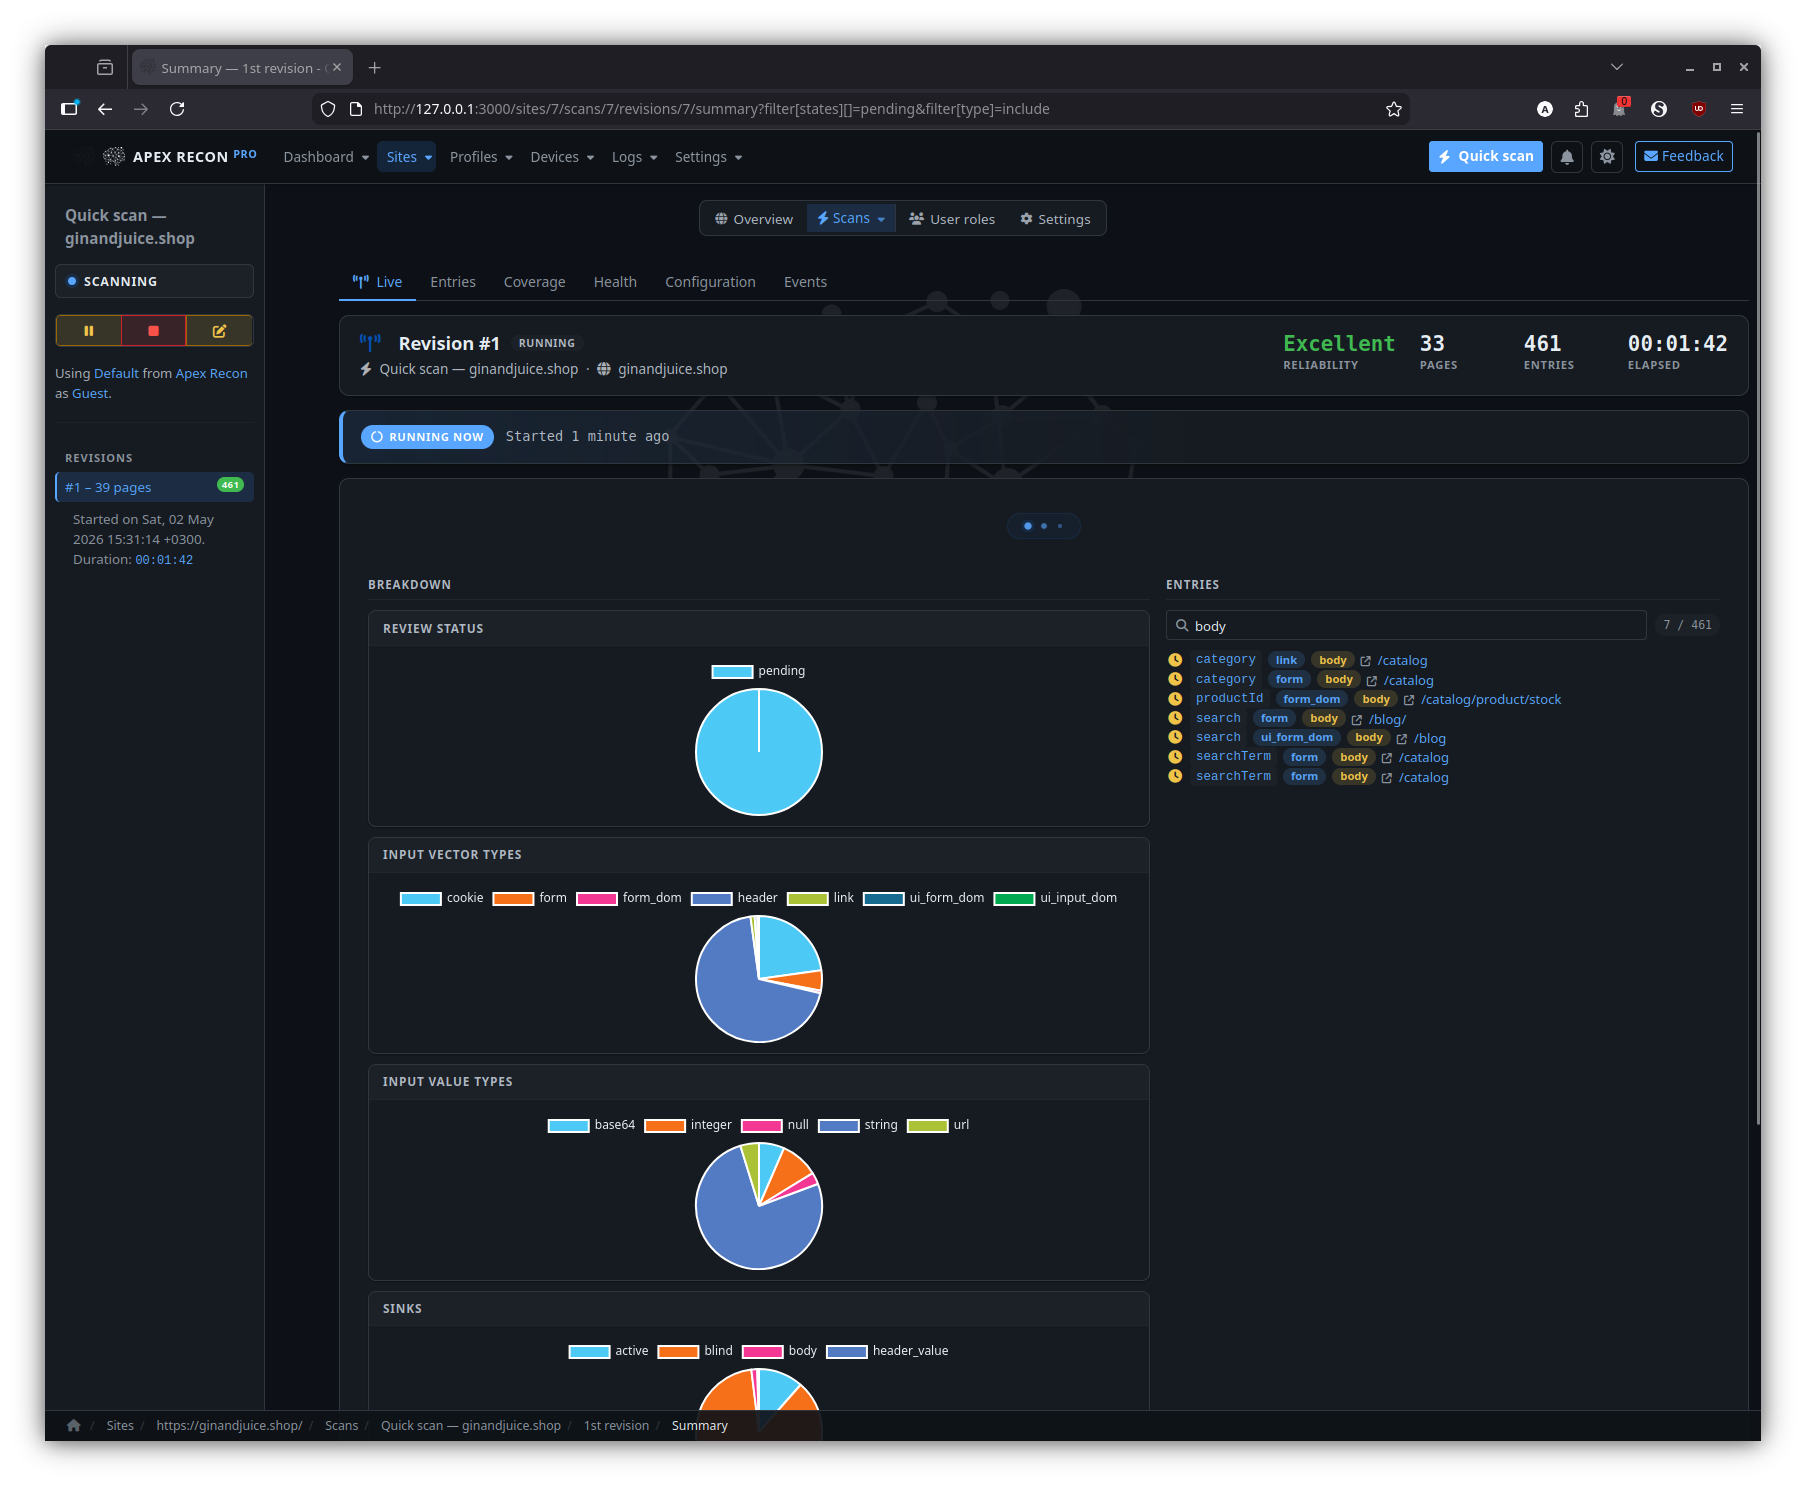The height and width of the screenshot is (1486, 1806).
Task: Click the Quick scan button
Action: [1486, 156]
